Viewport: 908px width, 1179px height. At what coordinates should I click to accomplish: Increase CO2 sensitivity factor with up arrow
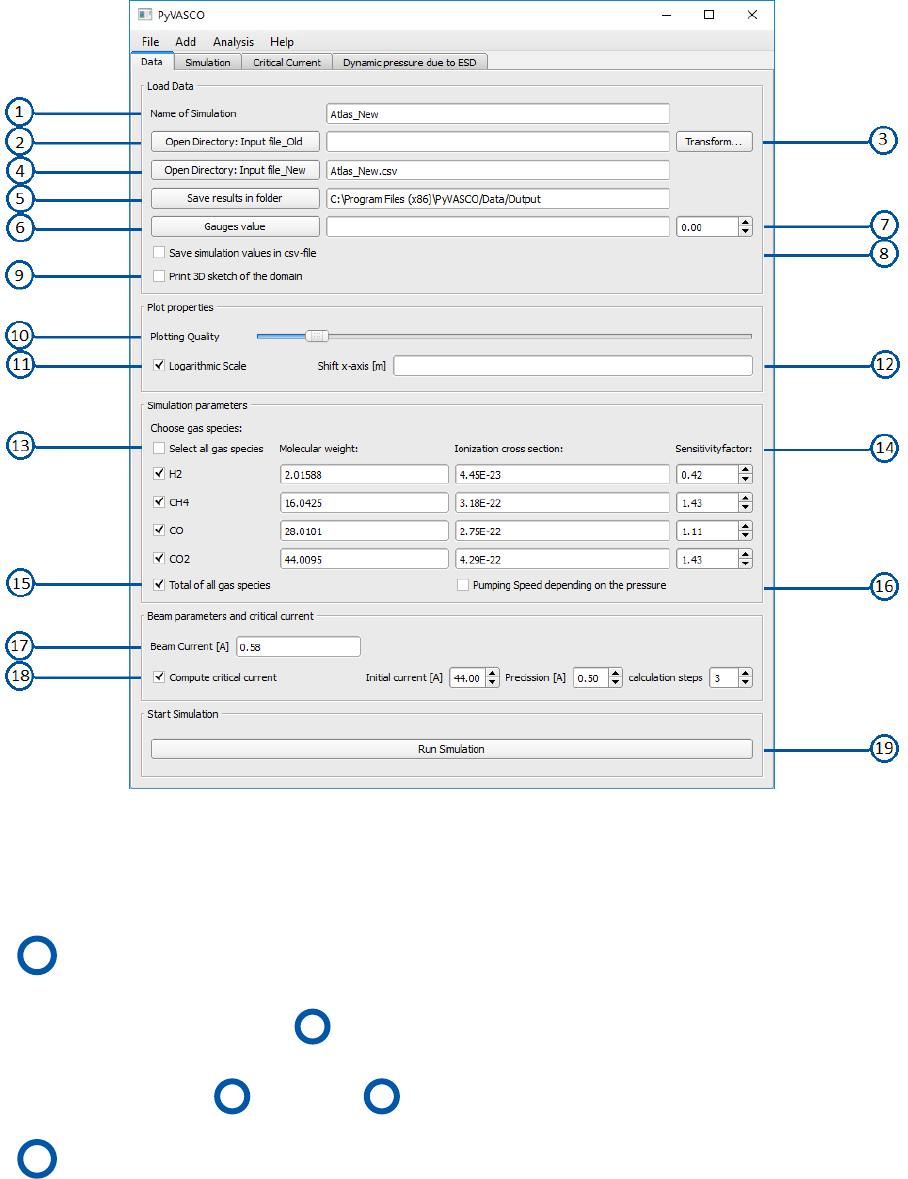coord(745,555)
